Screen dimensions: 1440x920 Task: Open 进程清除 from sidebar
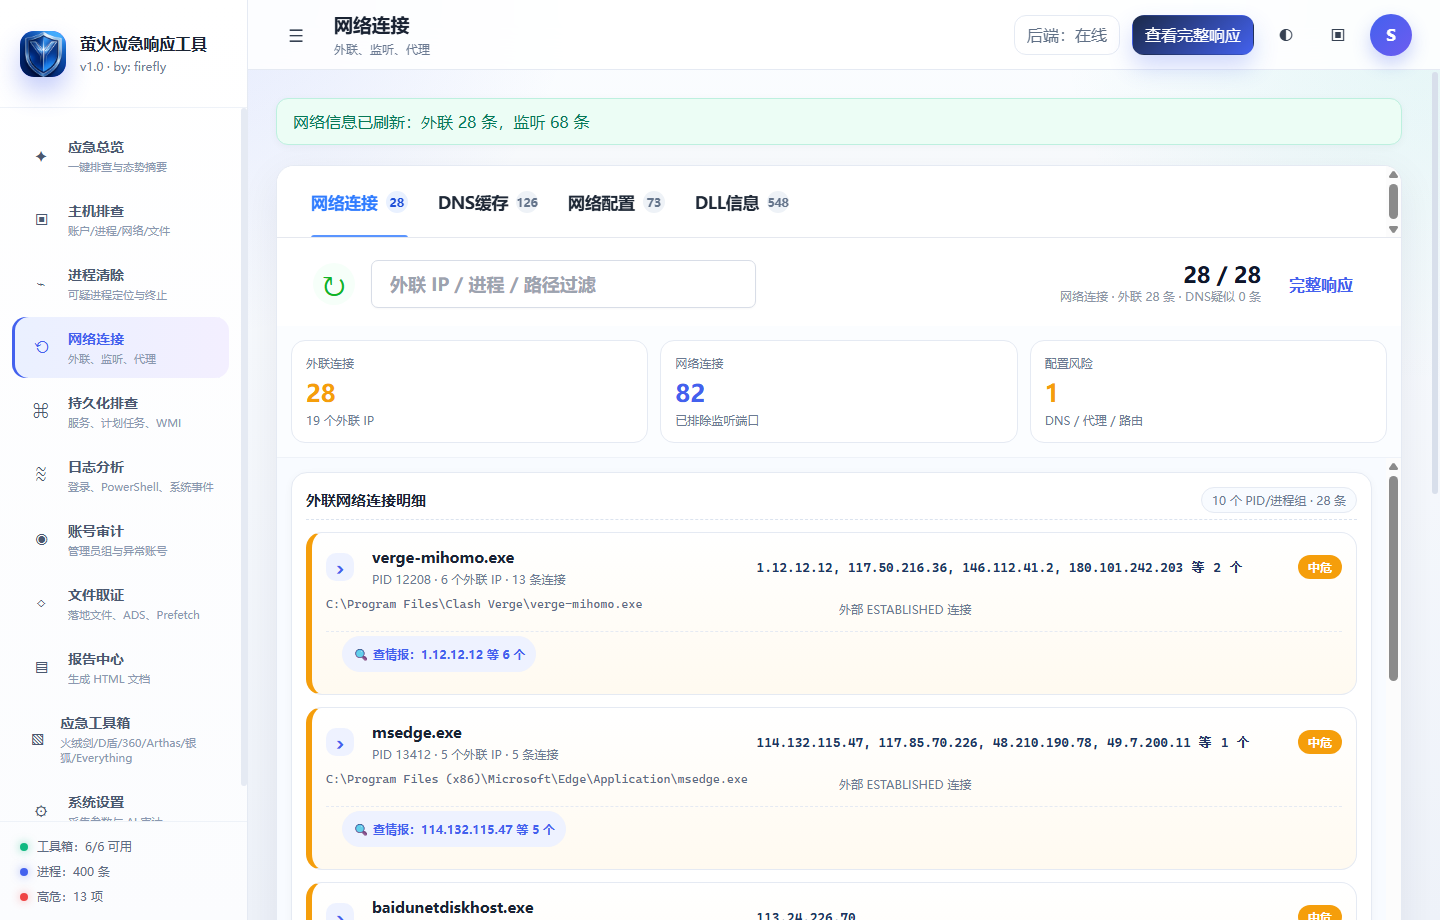tap(121, 284)
